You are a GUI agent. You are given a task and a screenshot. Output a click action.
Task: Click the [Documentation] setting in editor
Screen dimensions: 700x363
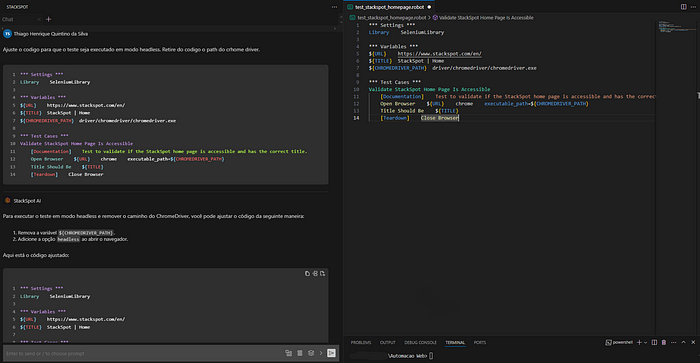click(x=402, y=96)
